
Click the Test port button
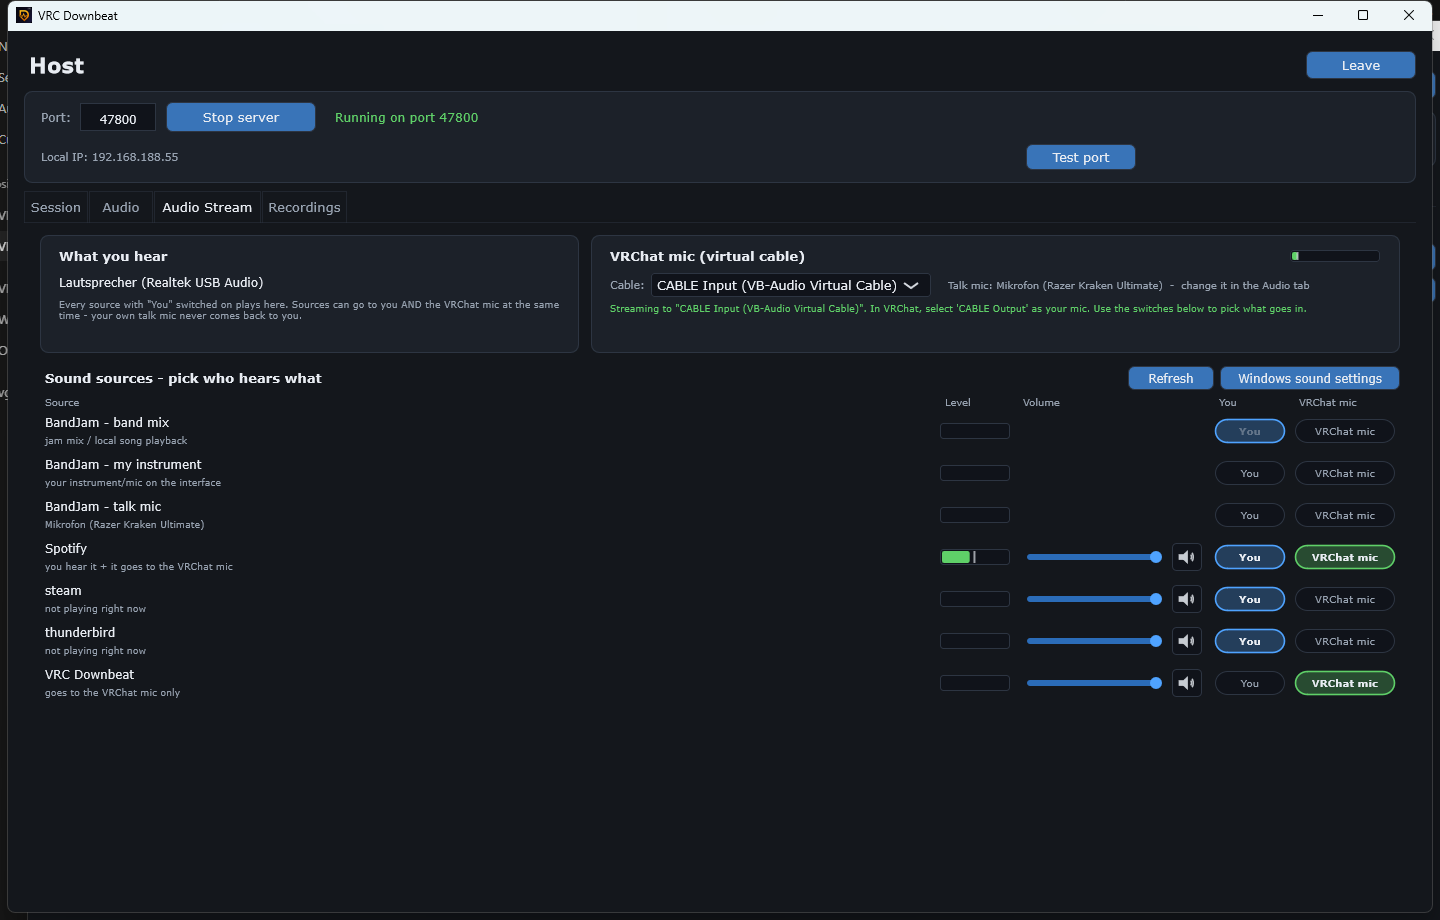(x=1081, y=157)
